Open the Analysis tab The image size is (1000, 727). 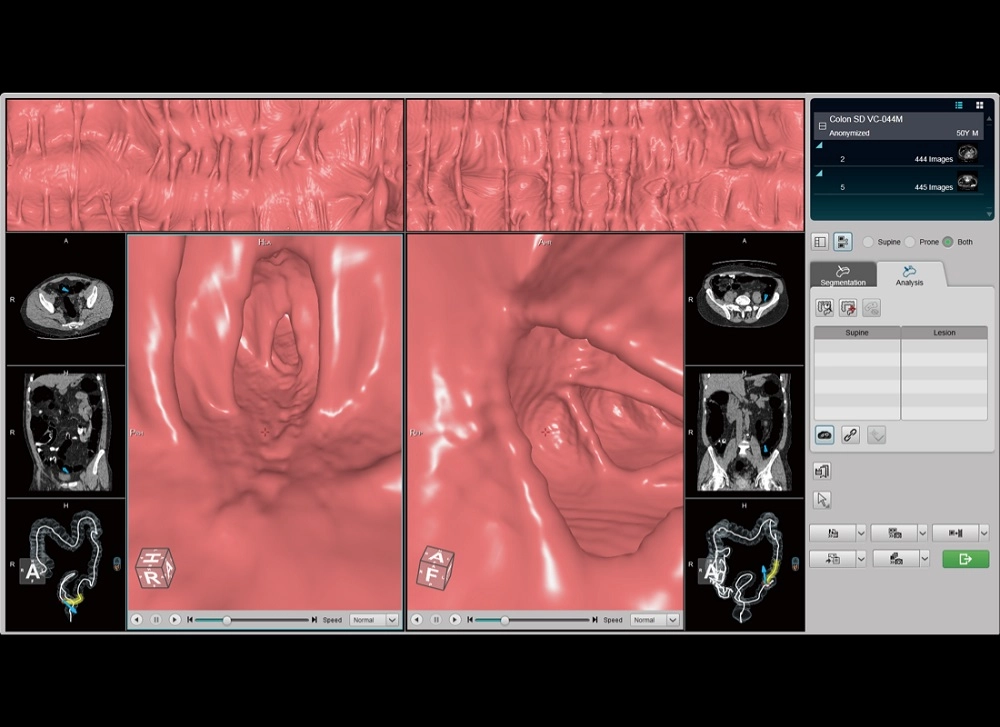[x=910, y=276]
